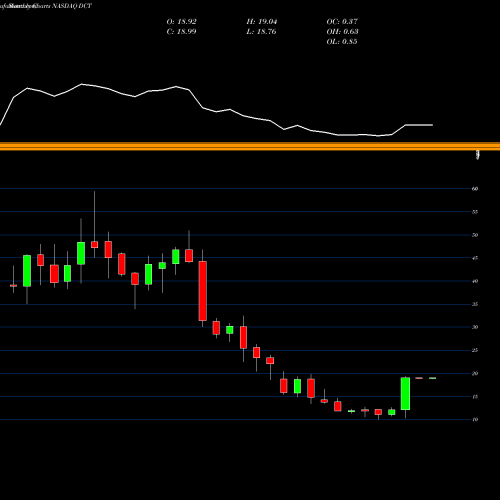Click the large green candle rising from 12 to 19
Viewport: 500px width, 500px height.
(405, 394)
